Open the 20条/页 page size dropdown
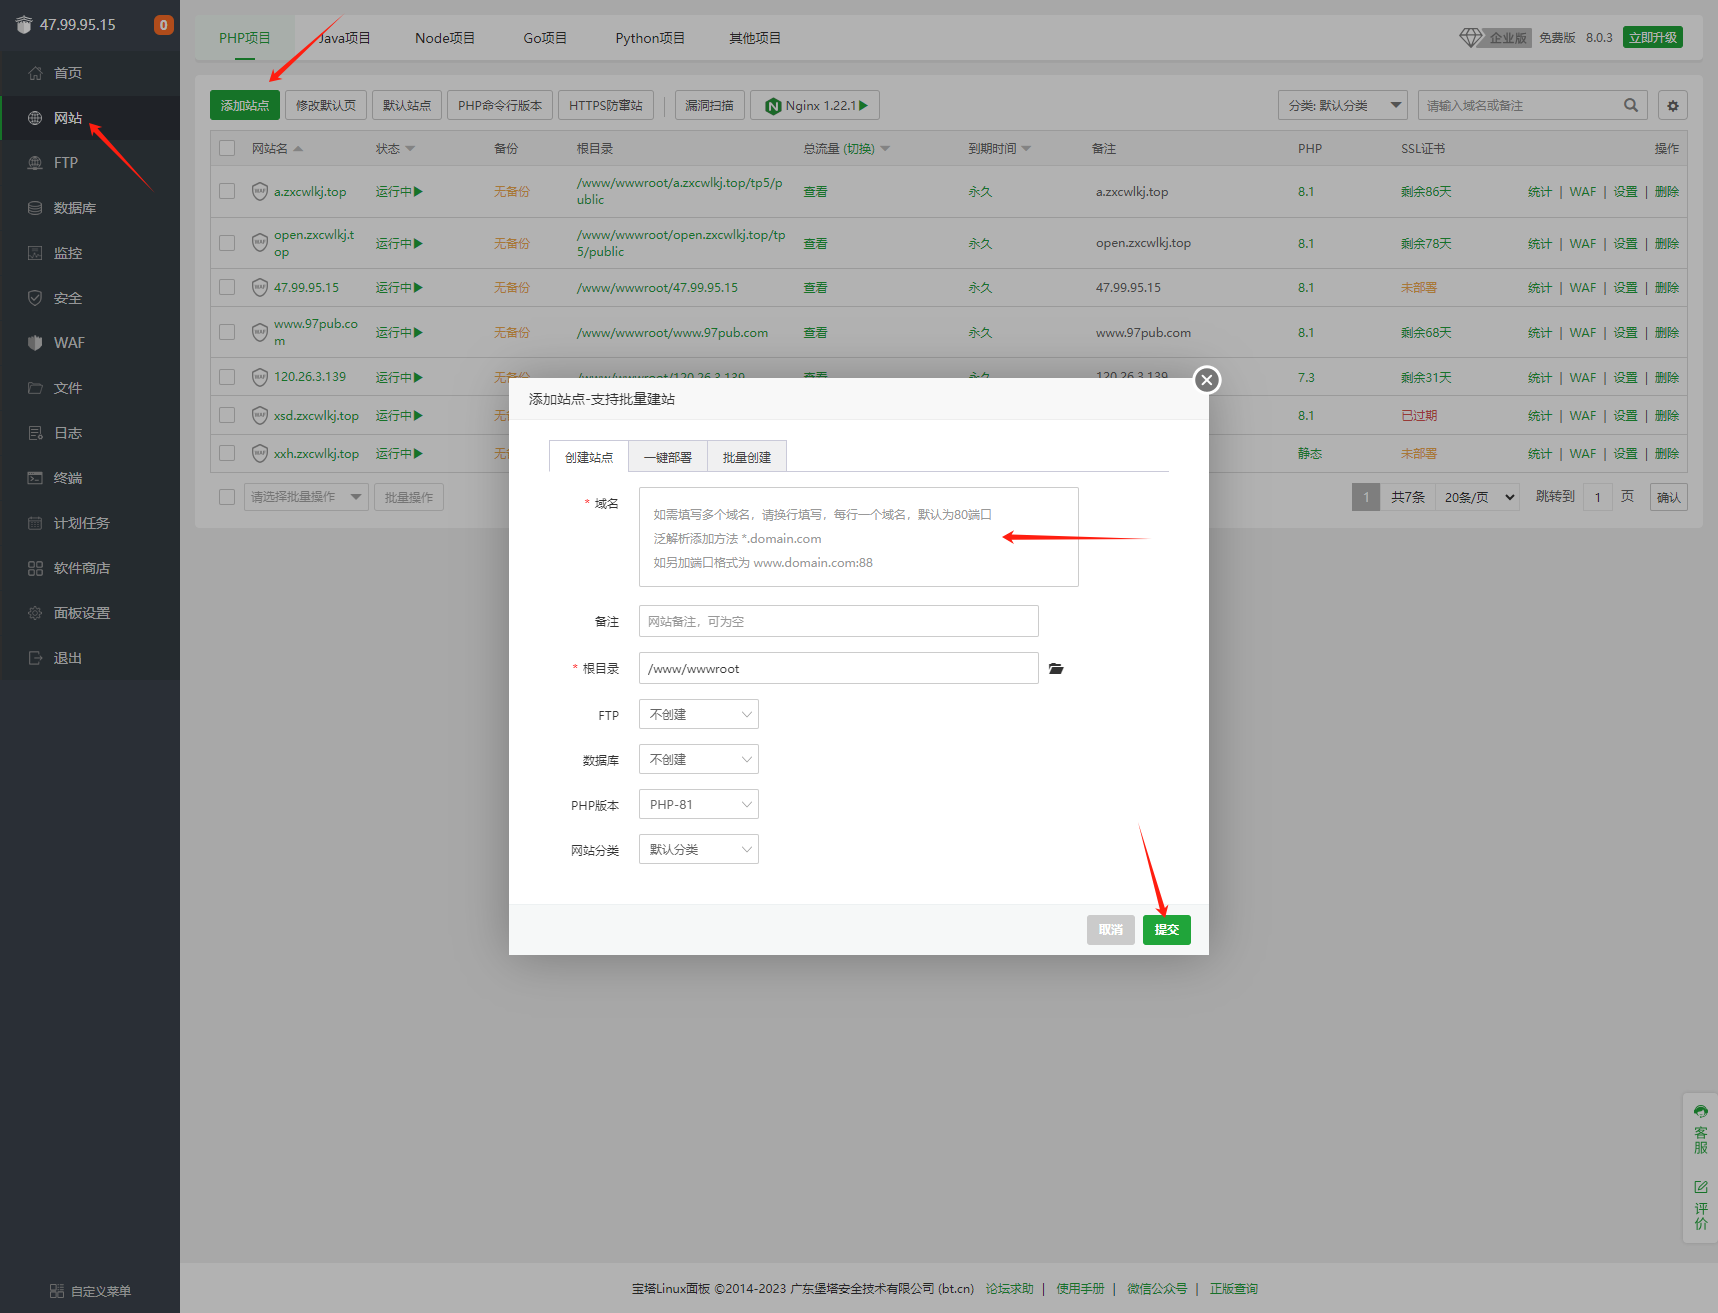Viewport: 1718px width, 1313px height. point(1478,497)
